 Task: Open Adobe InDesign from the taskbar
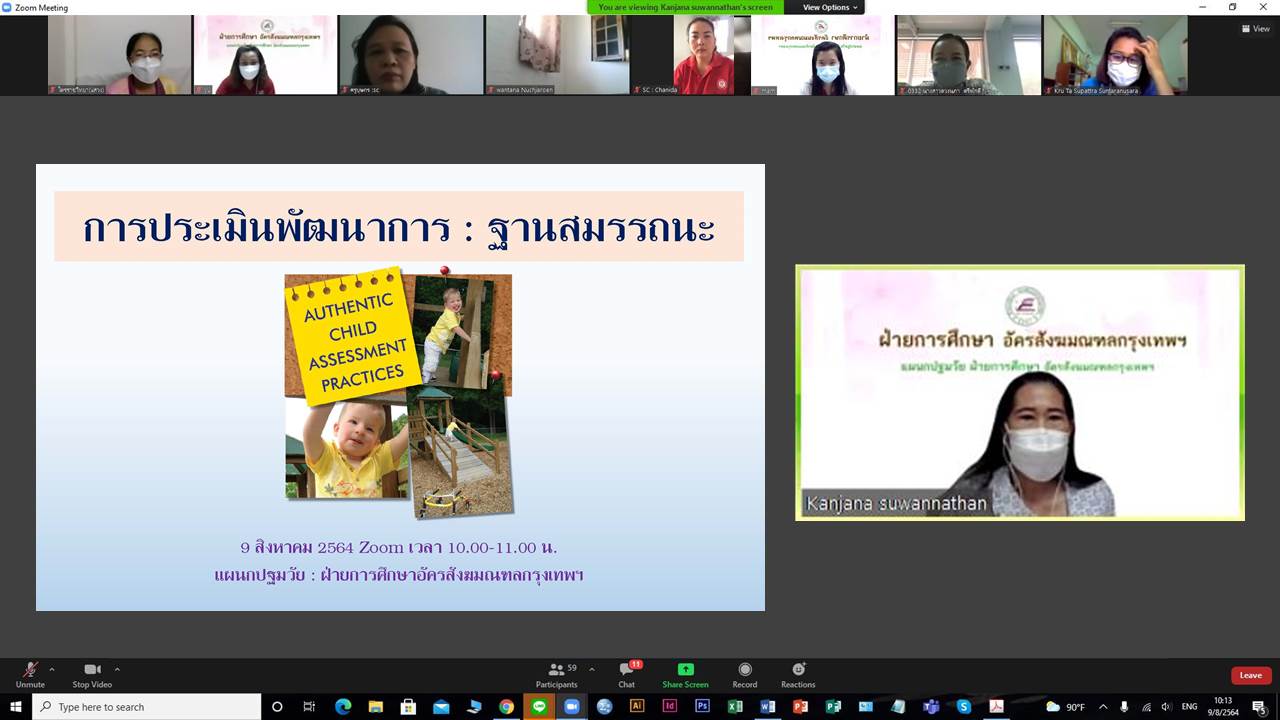pos(670,707)
